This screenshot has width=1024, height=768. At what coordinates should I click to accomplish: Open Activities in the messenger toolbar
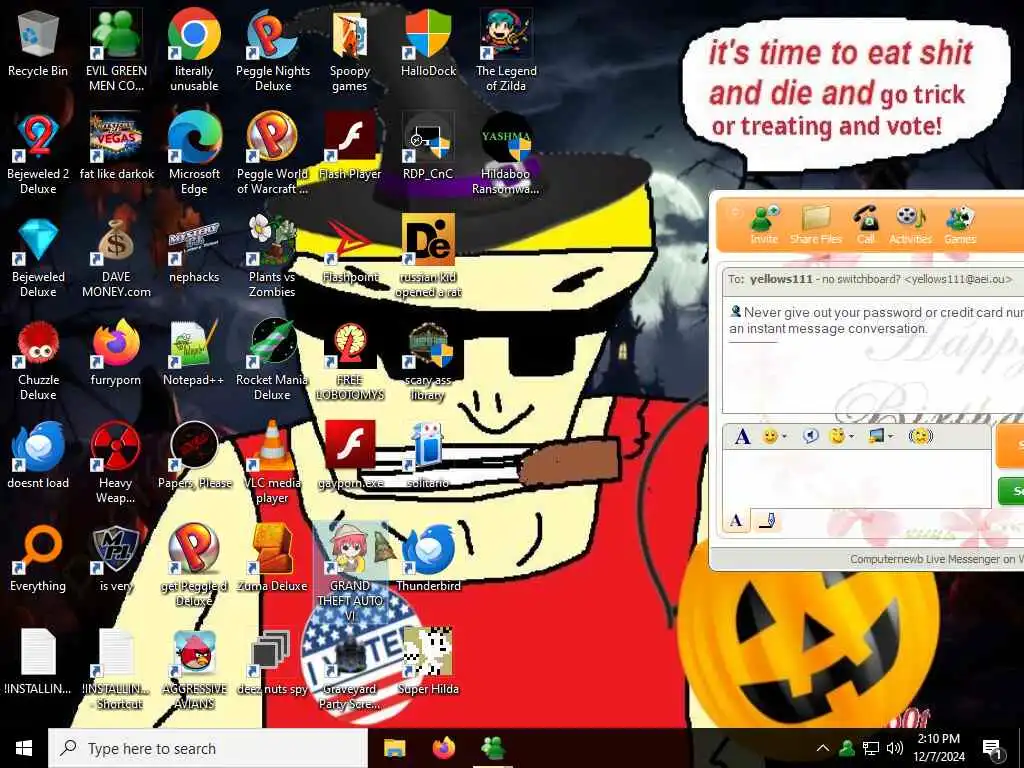click(x=910, y=225)
